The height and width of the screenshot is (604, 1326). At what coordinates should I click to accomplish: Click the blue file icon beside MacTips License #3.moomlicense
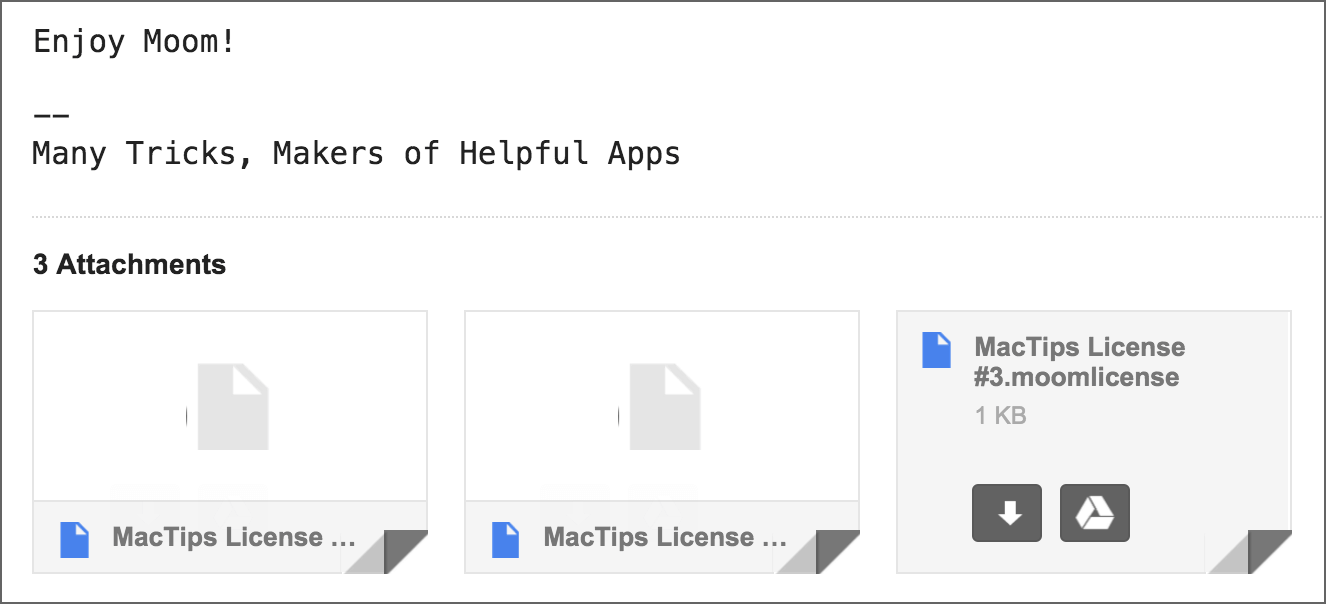(x=936, y=350)
